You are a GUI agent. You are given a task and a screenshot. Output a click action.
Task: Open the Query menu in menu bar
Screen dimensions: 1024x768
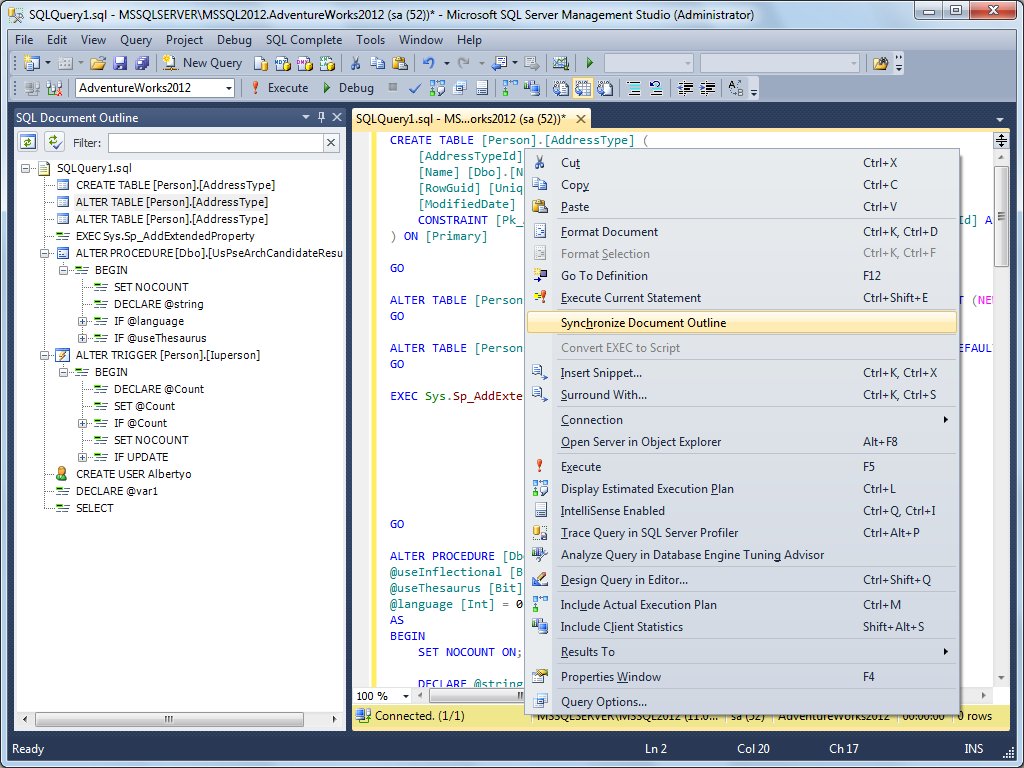pos(136,40)
